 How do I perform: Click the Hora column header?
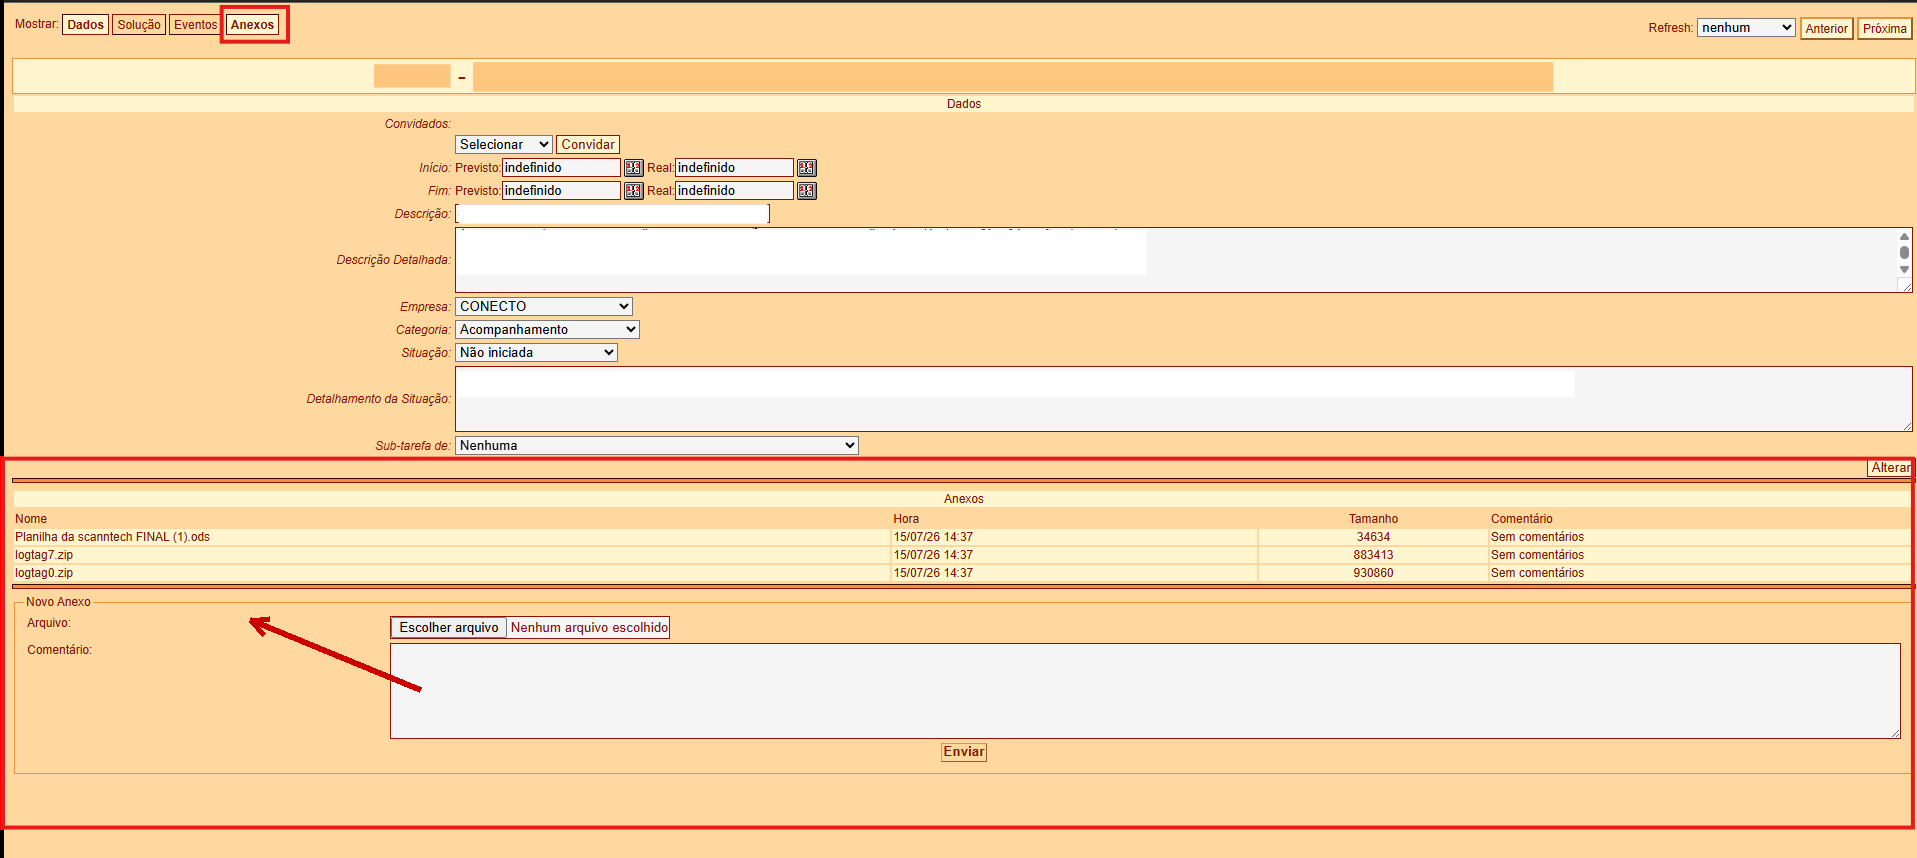click(x=906, y=519)
